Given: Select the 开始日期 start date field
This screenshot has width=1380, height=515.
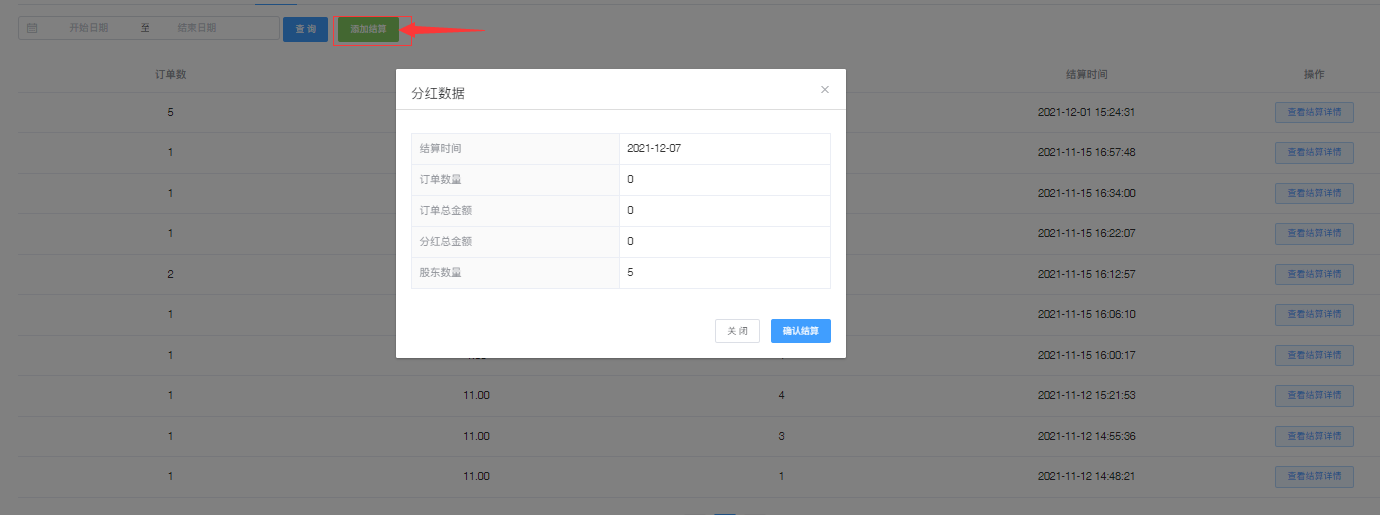Looking at the screenshot, I should click(x=88, y=29).
